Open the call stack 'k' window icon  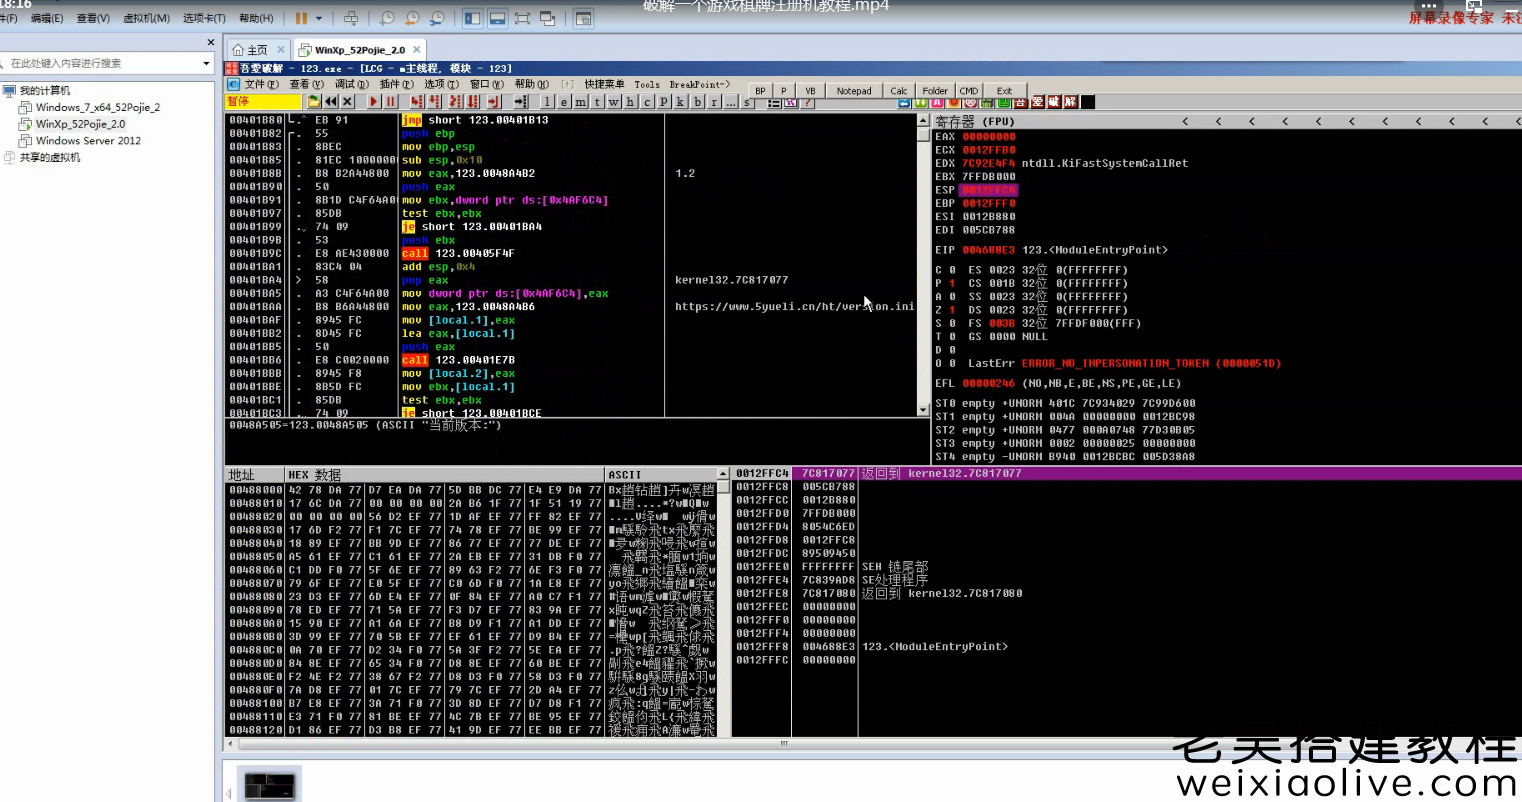pyautogui.click(x=680, y=102)
